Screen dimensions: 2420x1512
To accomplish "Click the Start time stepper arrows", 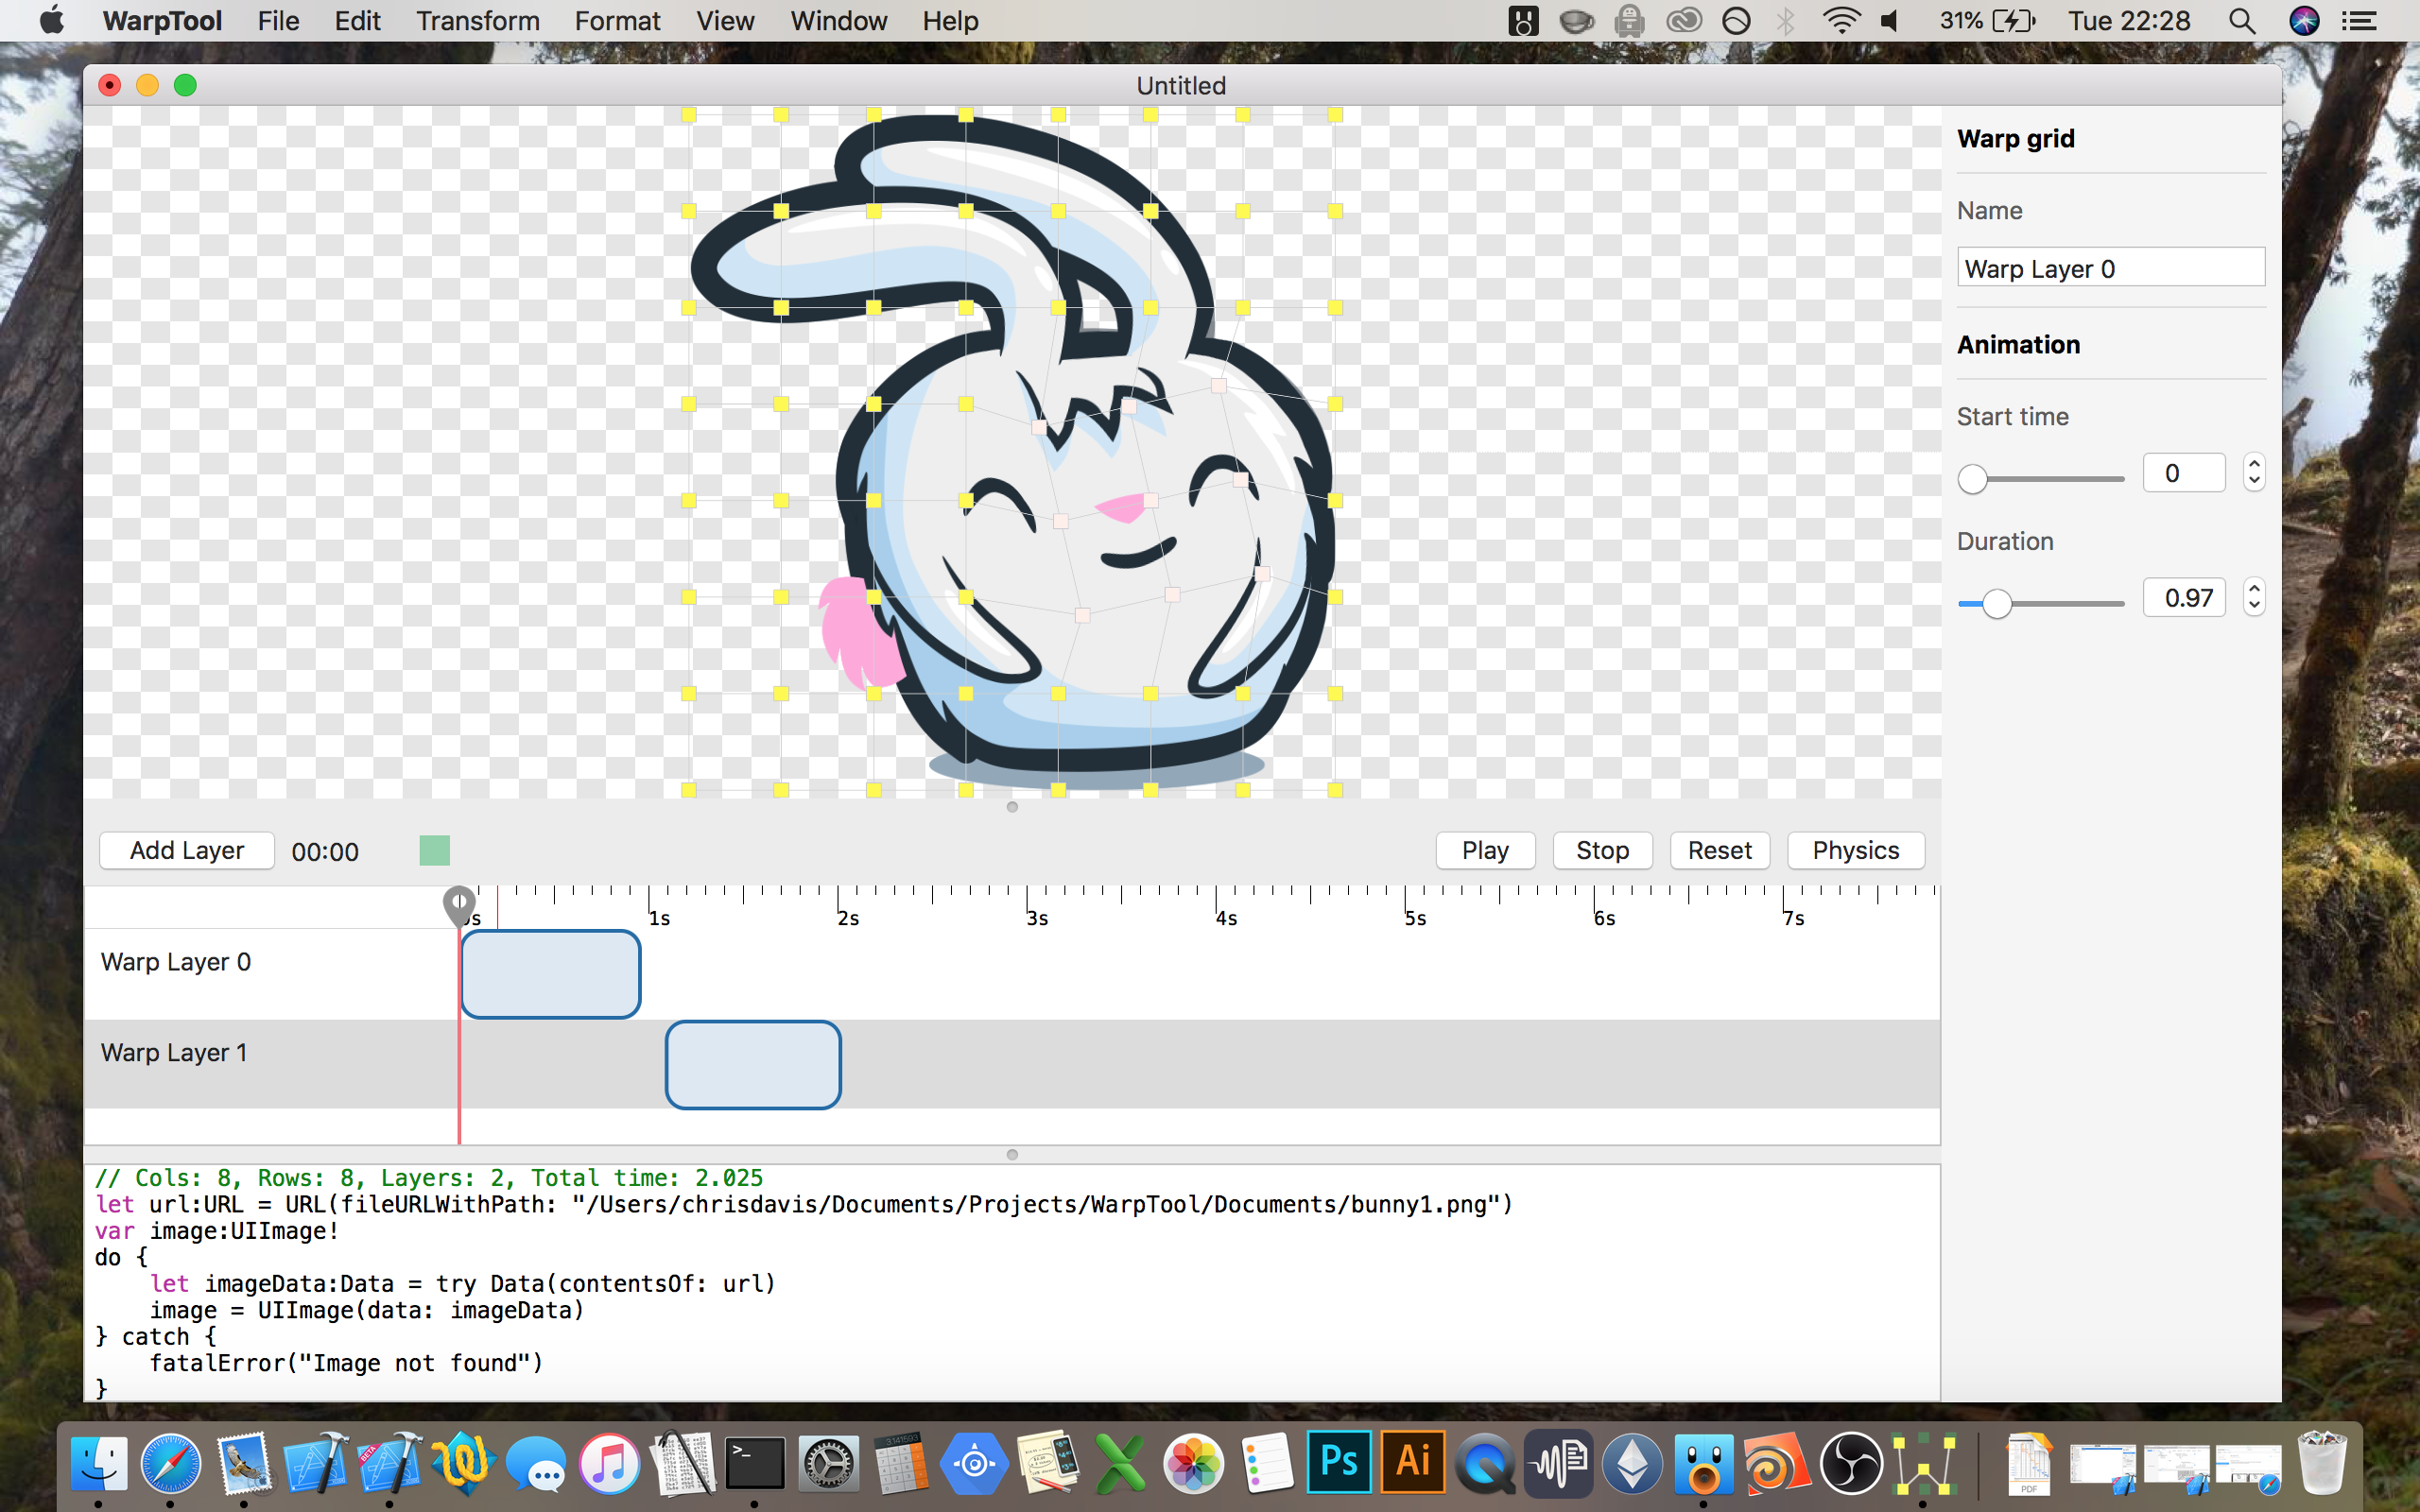I will coord(2253,473).
